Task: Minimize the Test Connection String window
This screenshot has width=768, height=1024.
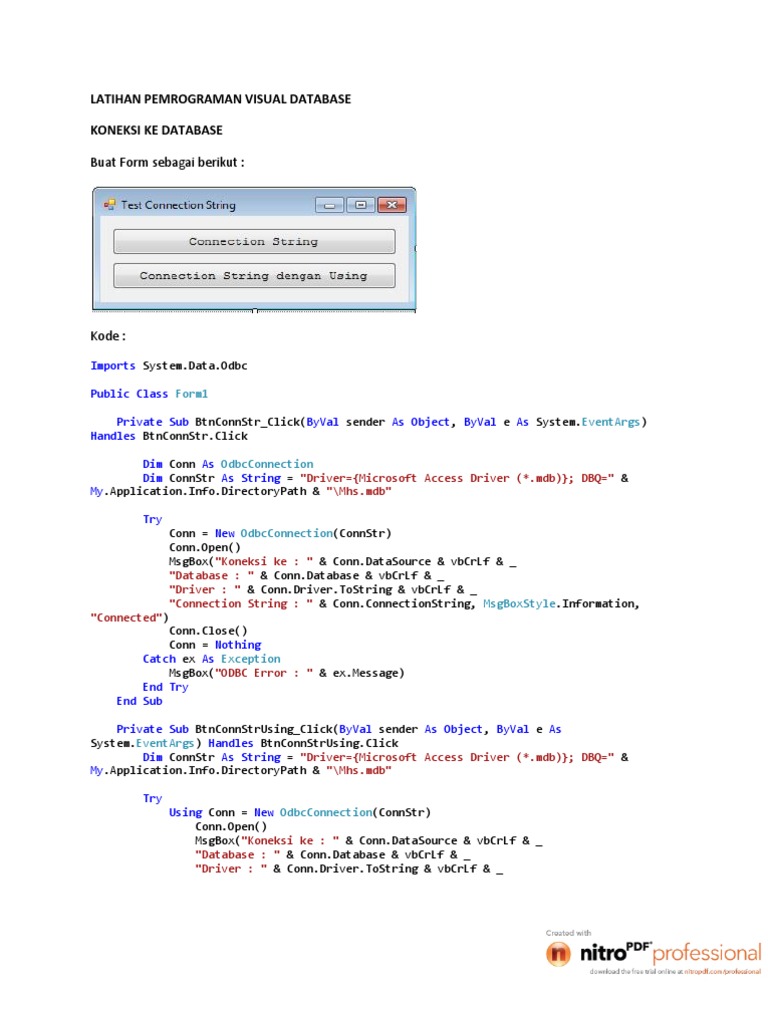Action: 330,205
